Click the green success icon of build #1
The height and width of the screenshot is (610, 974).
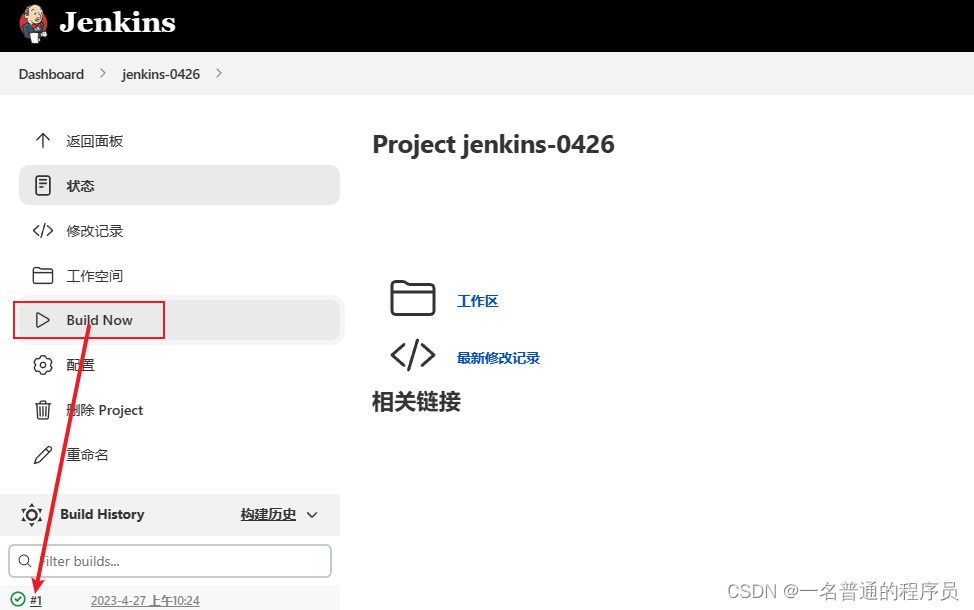click(18, 599)
